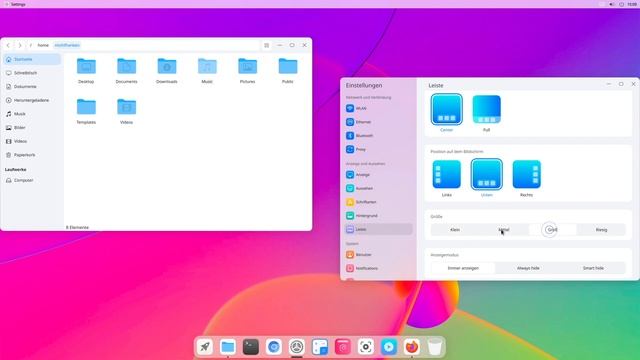Launch the video player icon in dock
This screenshot has width=640, height=360.
[x=389, y=347]
